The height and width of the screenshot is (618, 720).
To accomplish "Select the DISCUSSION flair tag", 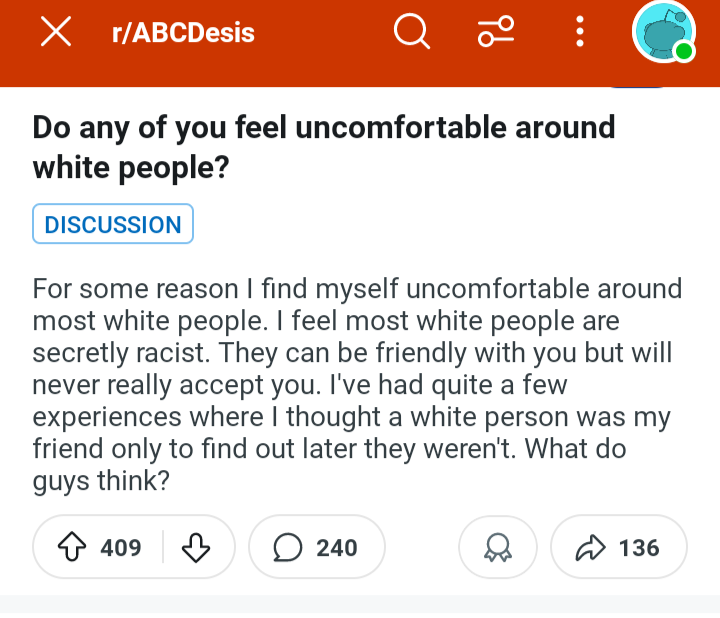I will [113, 225].
